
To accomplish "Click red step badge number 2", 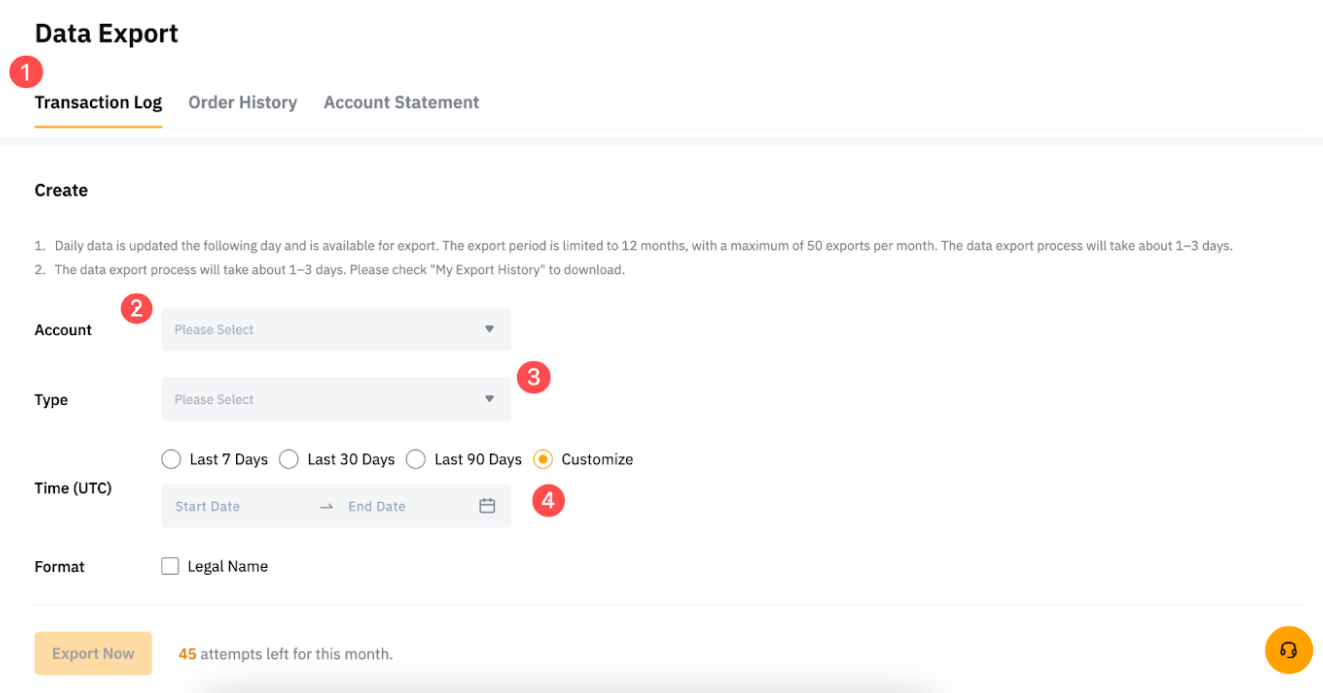I will tap(137, 308).
